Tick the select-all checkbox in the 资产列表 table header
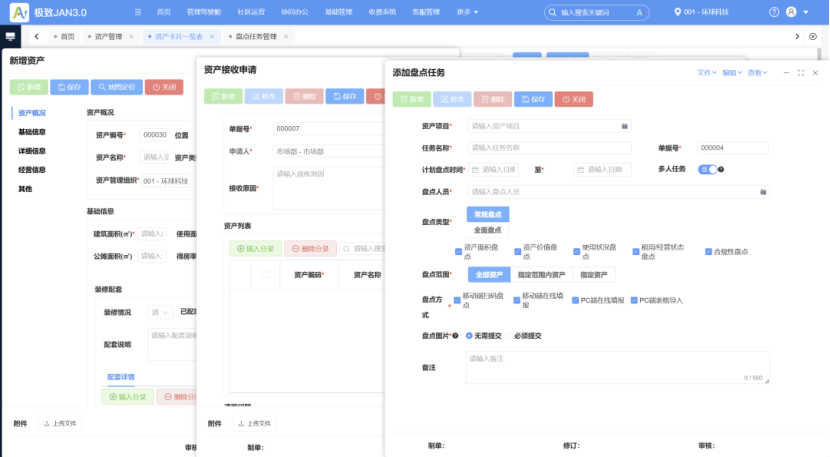The width and height of the screenshot is (830, 457). [x=266, y=274]
